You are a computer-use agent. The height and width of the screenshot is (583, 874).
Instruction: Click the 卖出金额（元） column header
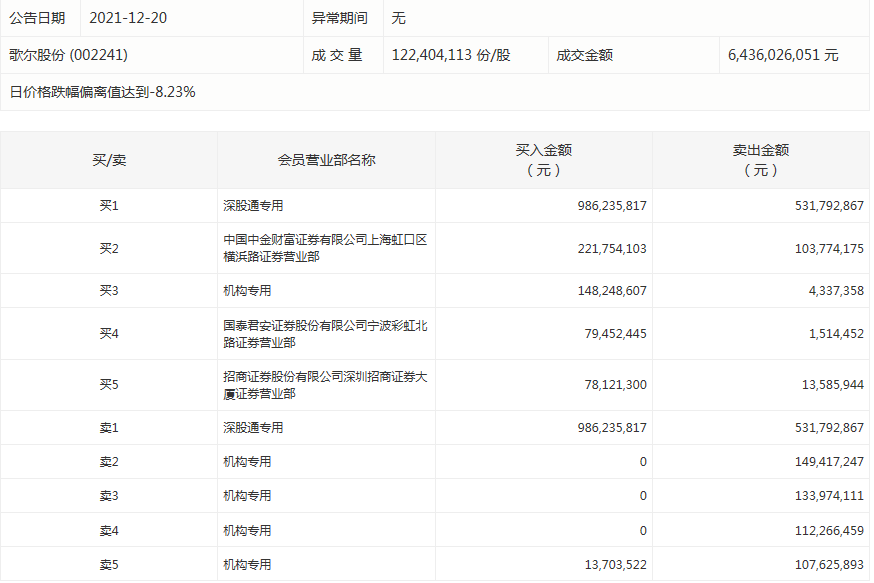click(x=760, y=160)
